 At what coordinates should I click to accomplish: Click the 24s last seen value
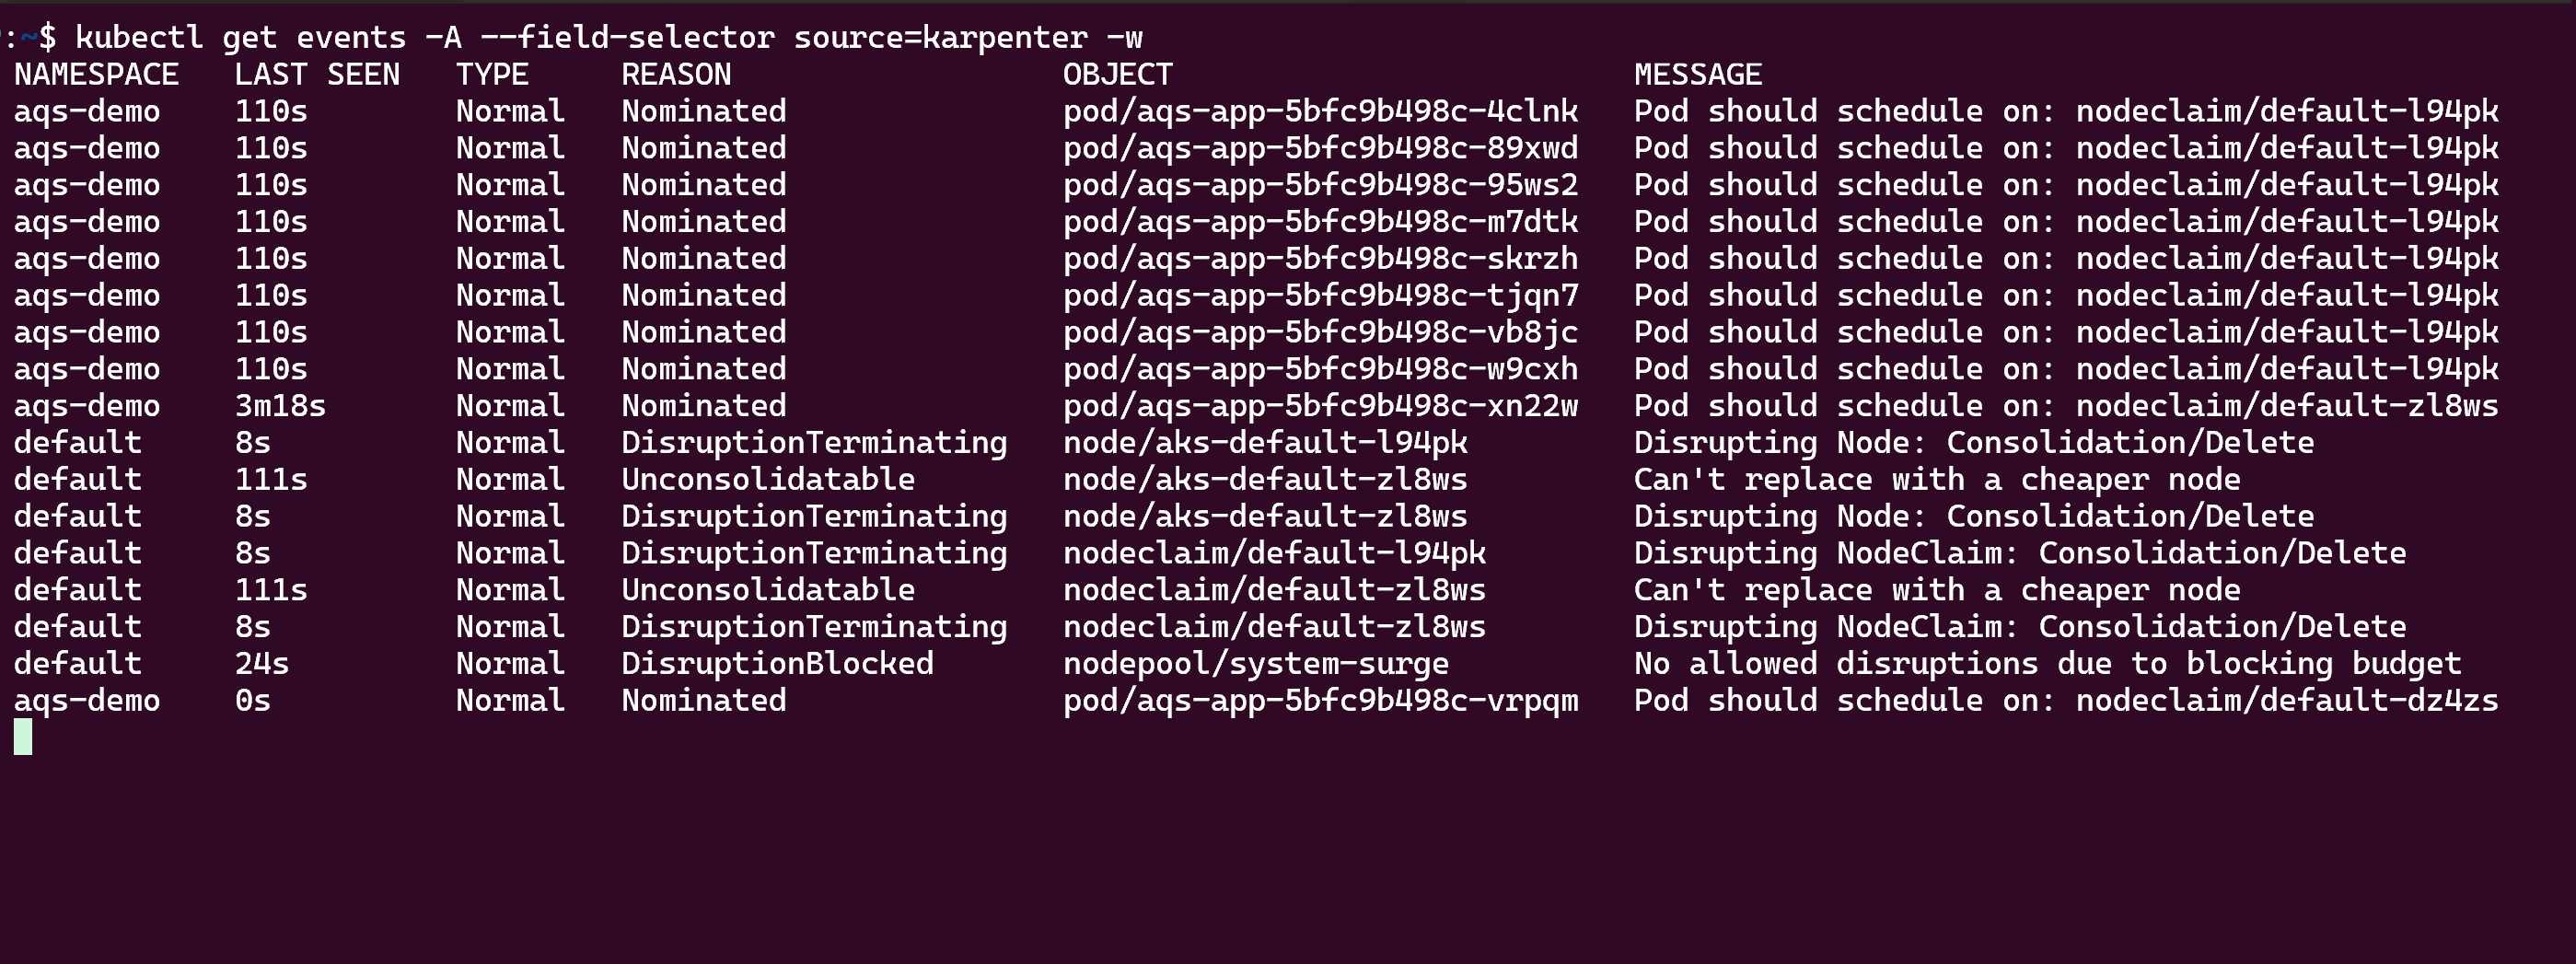click(x=262, y=664)
